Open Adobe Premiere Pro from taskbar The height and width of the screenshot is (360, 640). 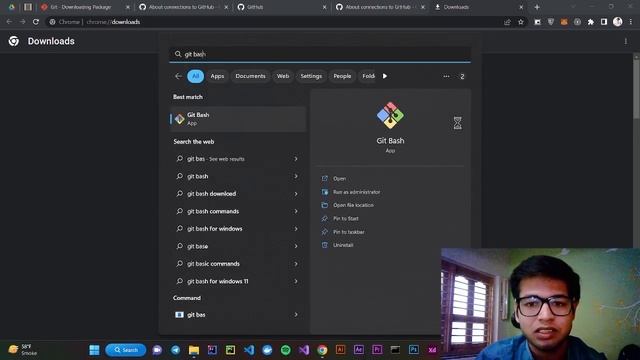point(377,349)
